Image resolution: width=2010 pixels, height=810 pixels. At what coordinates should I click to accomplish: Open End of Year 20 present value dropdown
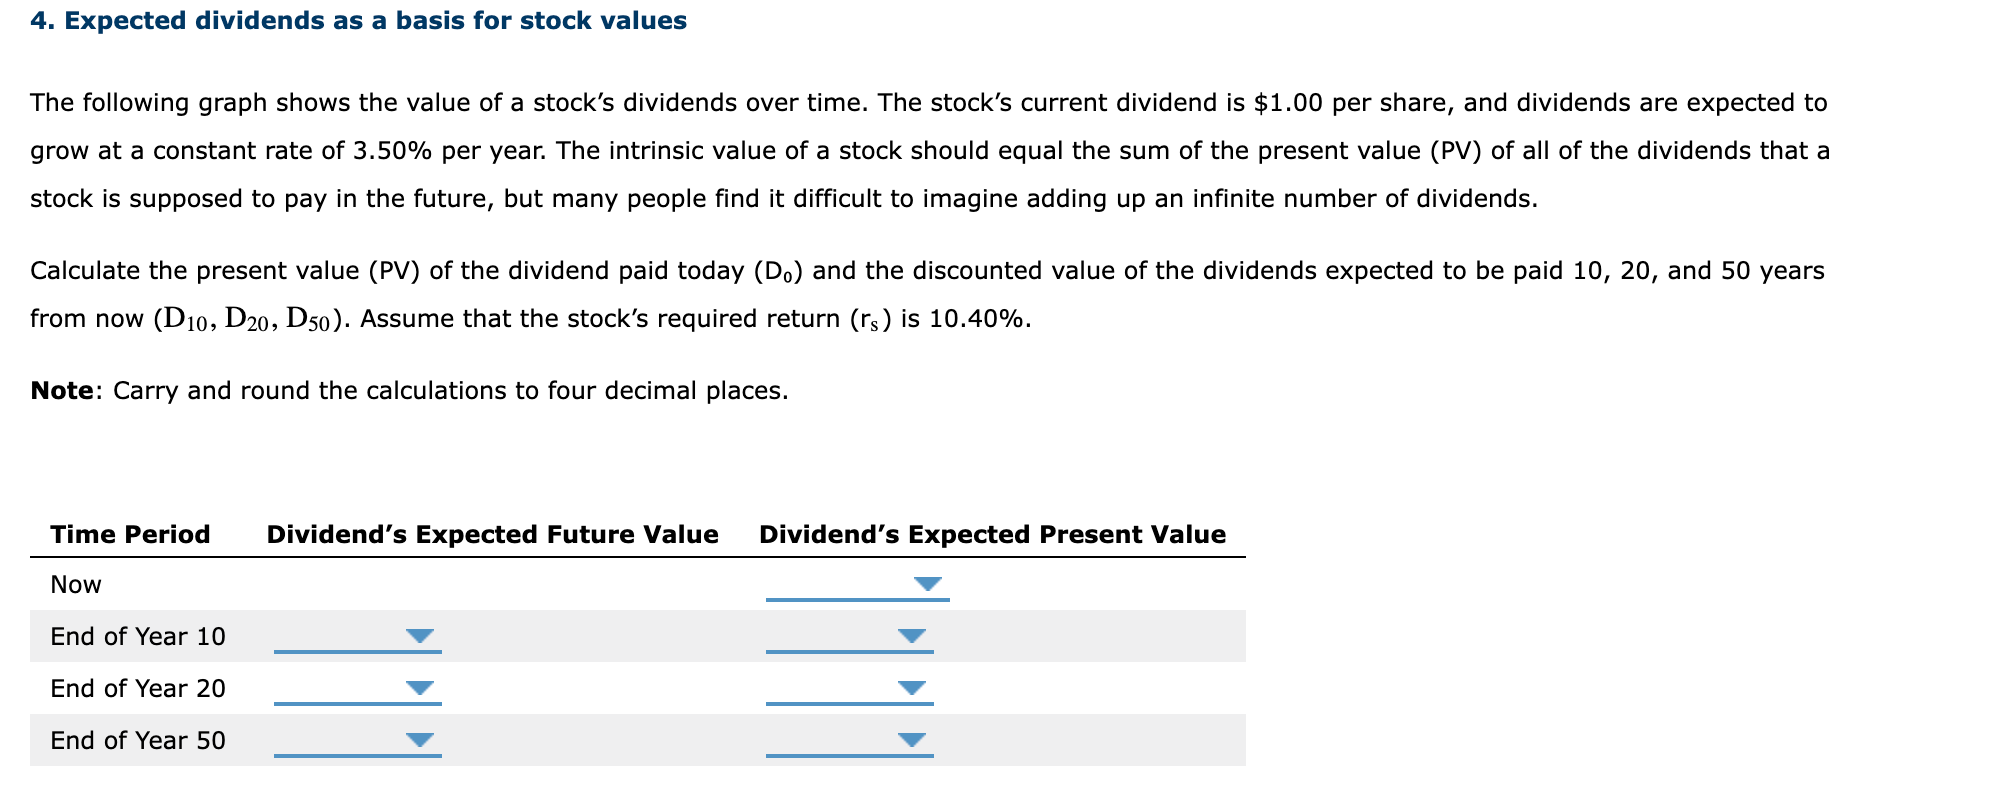point(911,687)
